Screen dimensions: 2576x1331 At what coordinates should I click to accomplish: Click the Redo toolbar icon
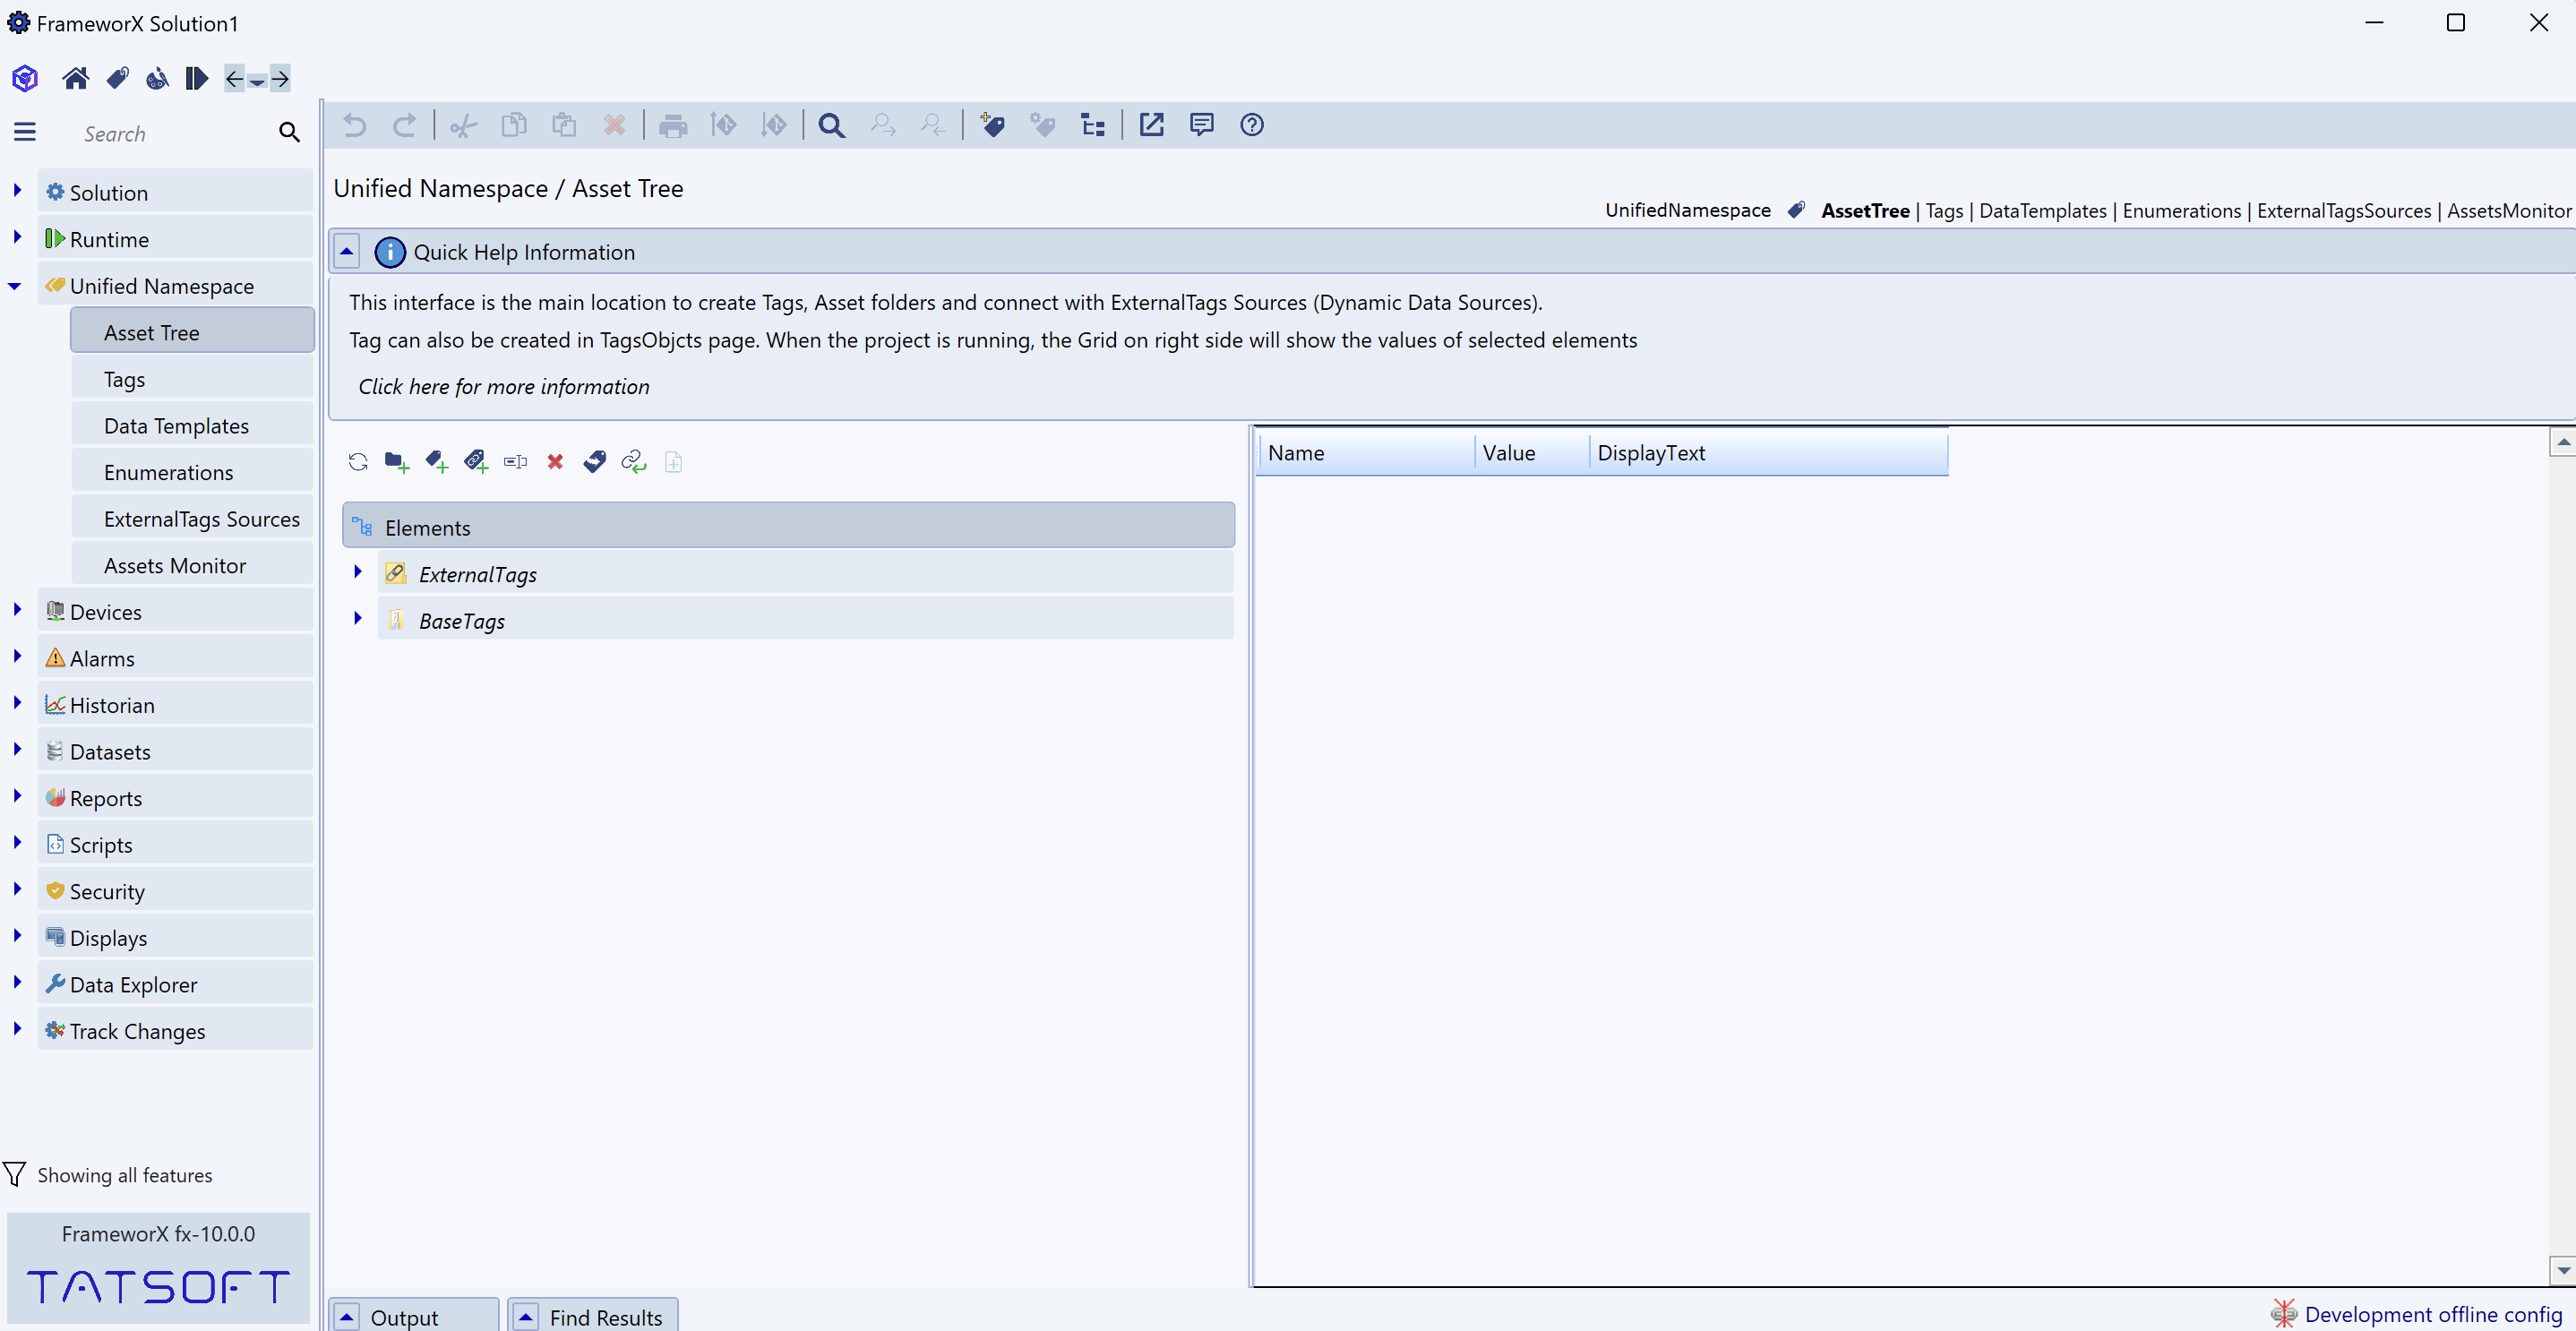405,125
